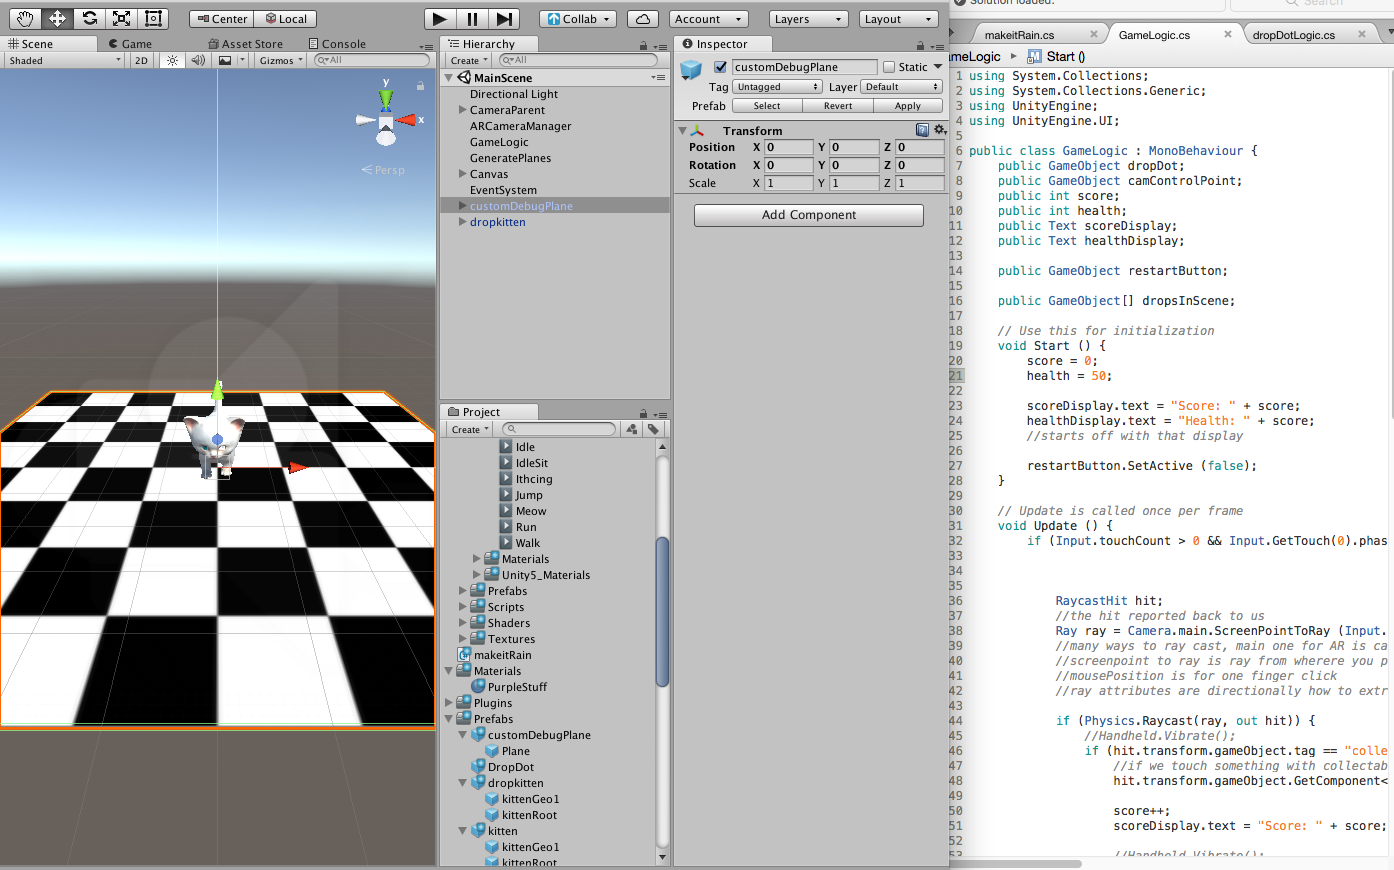Viewport: 1394px width, 870px height.
Task: Select the Scene tab
Action: click(x=30, y=44)
